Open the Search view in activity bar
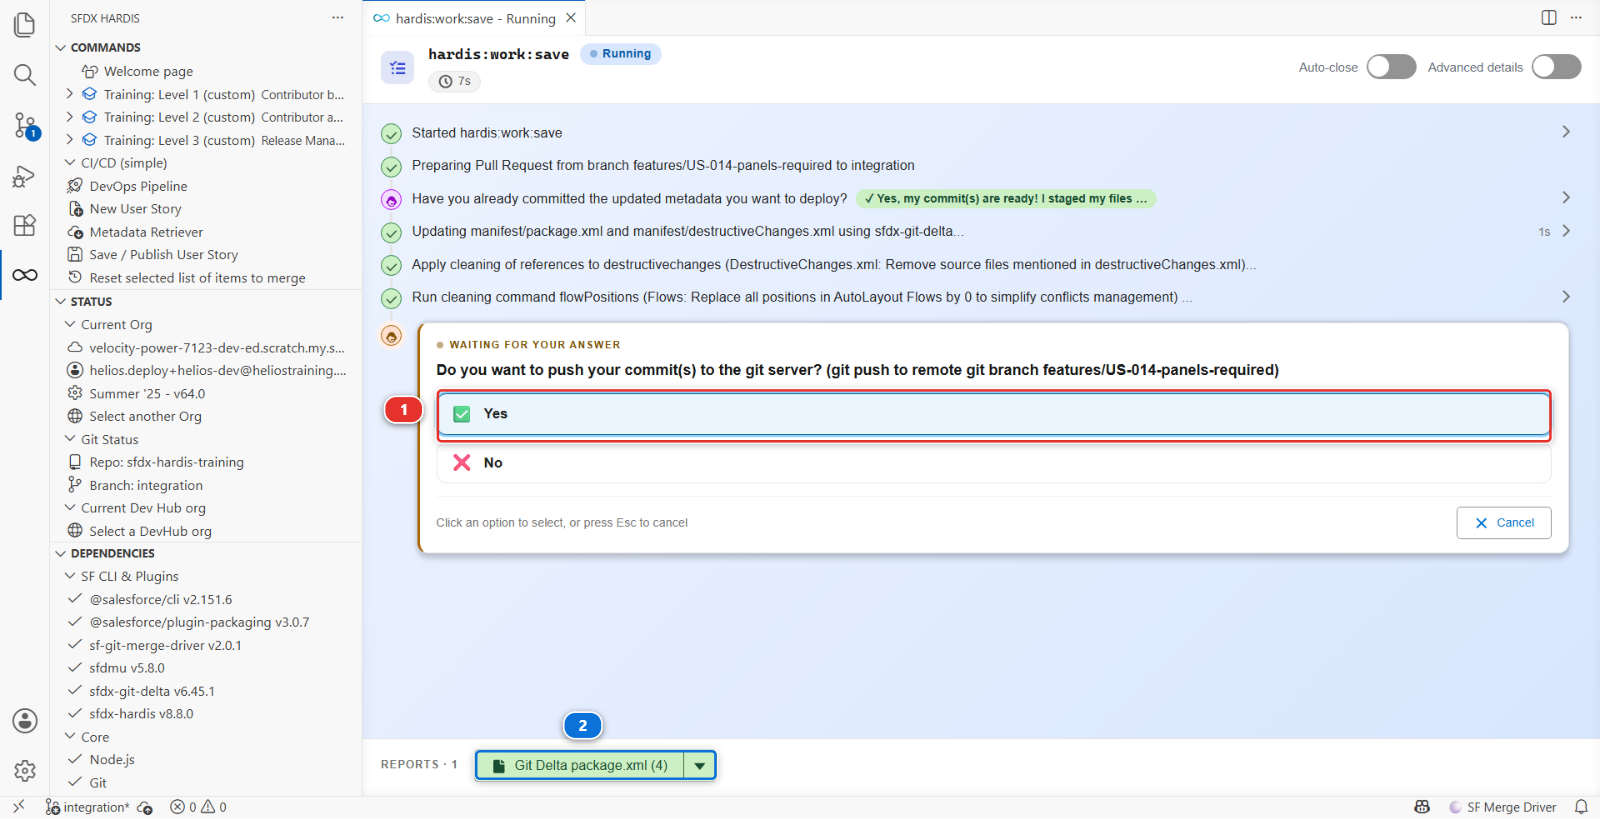This screenshot has height=819, width=1600. 25,75
